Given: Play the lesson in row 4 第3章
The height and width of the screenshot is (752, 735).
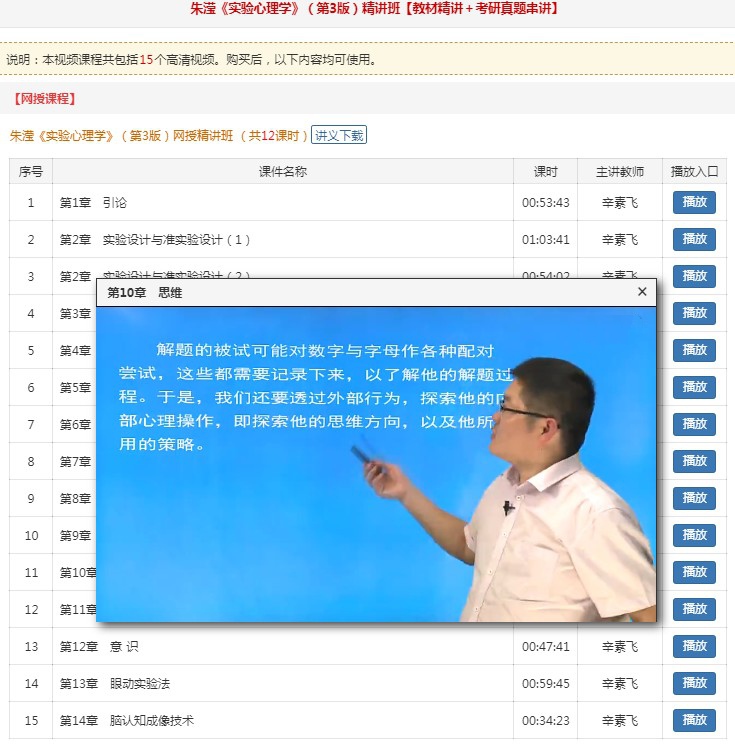Looking at the screenshot, I should (x=694, y=313).
